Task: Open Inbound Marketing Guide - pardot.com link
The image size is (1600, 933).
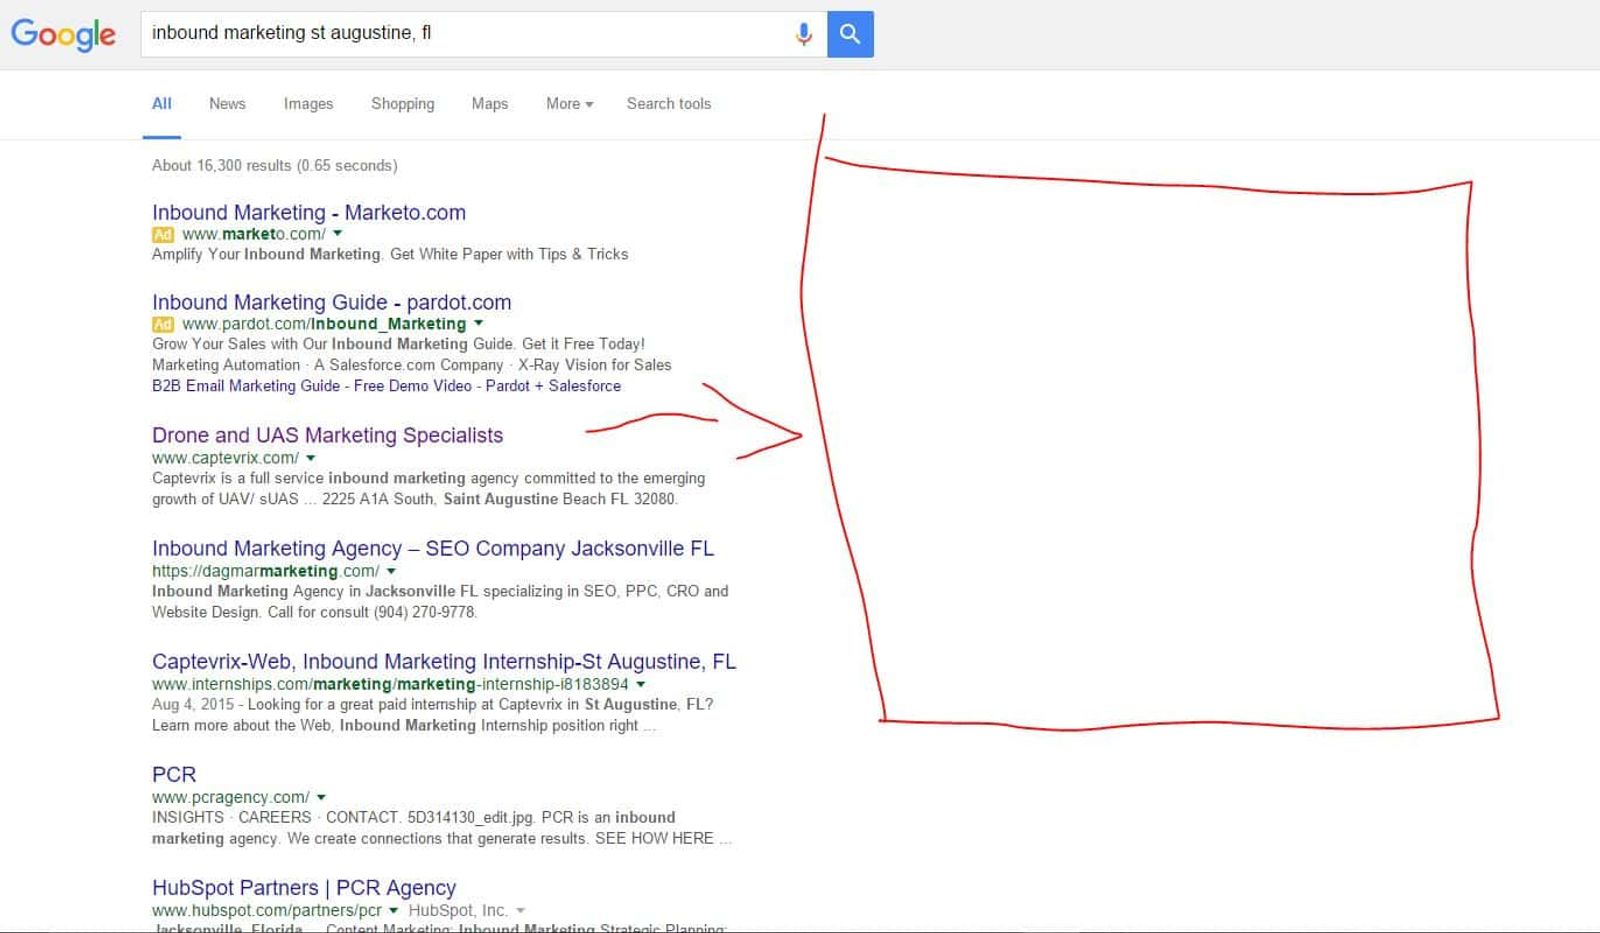Action: 332,302
